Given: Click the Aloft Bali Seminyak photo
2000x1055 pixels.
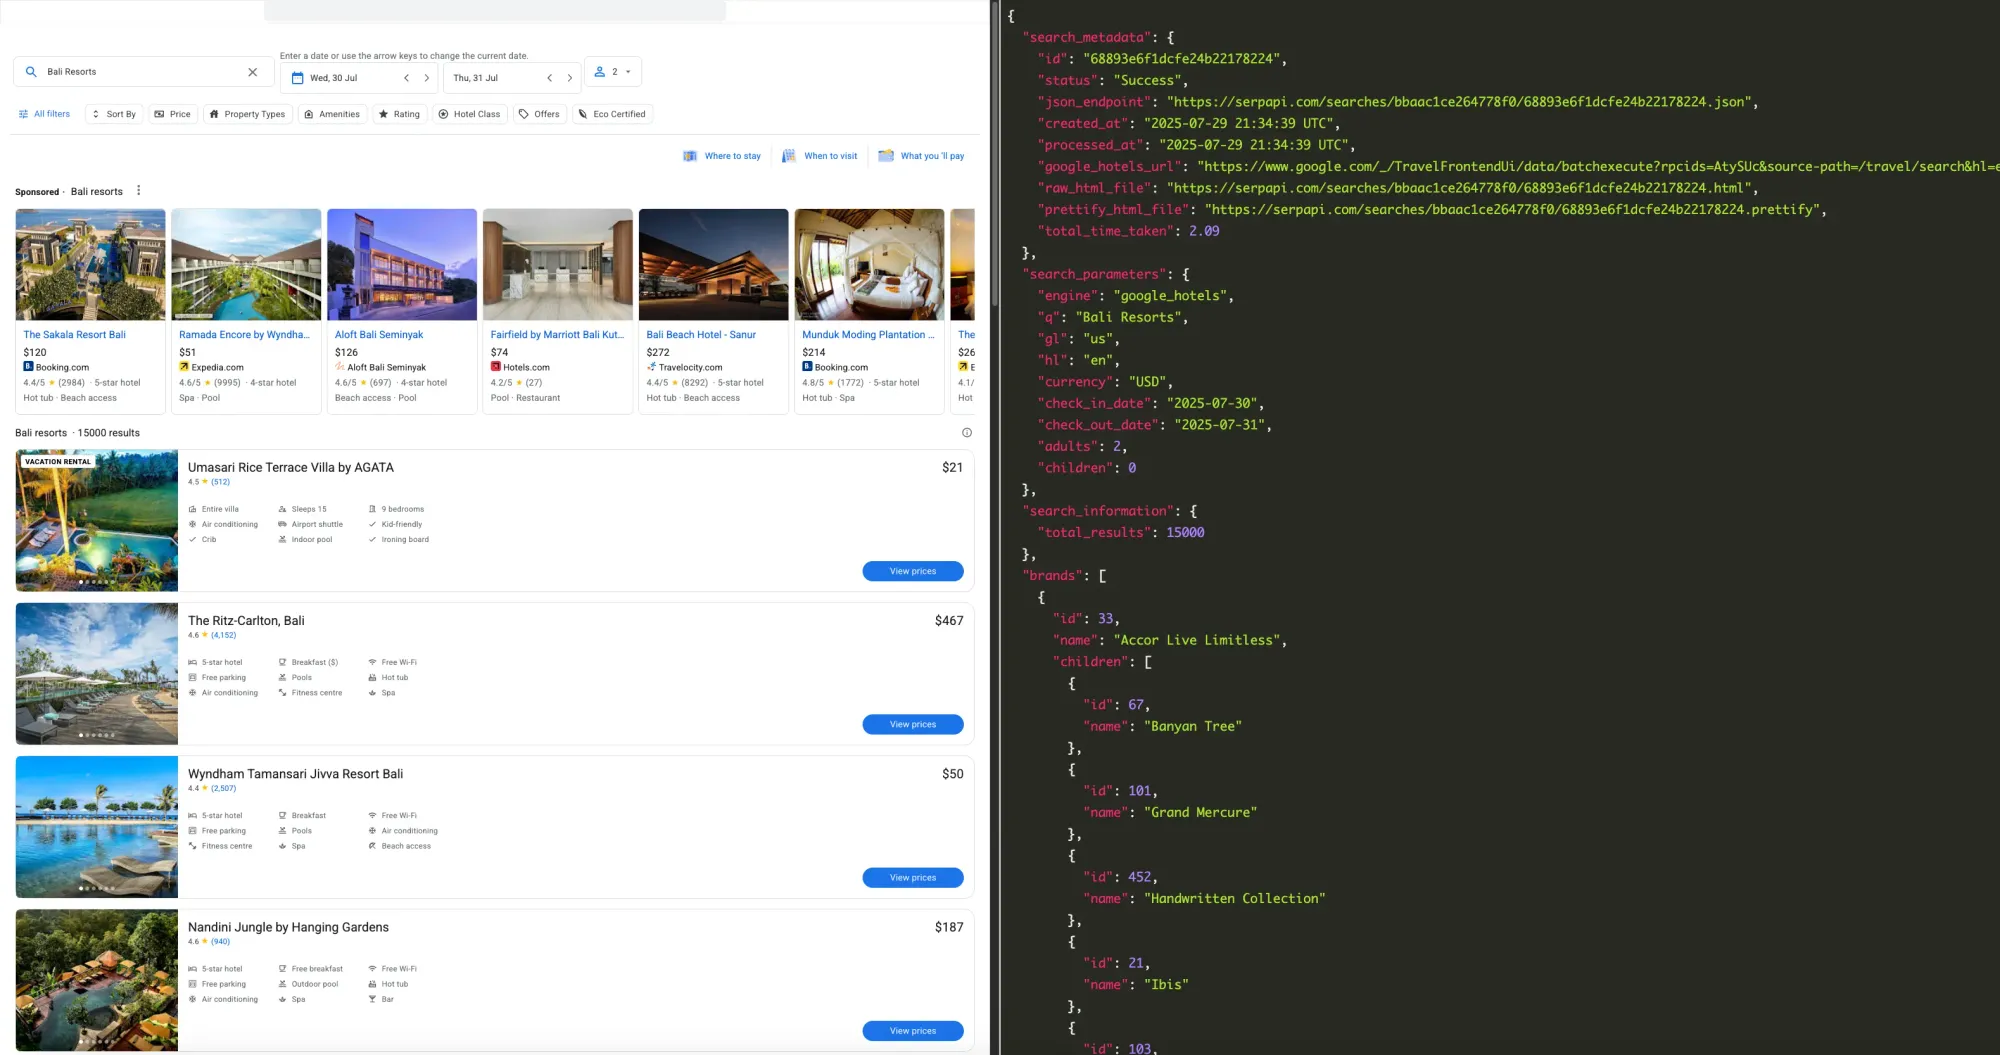Looking at the screenshot, I should (x=402, y=264).
